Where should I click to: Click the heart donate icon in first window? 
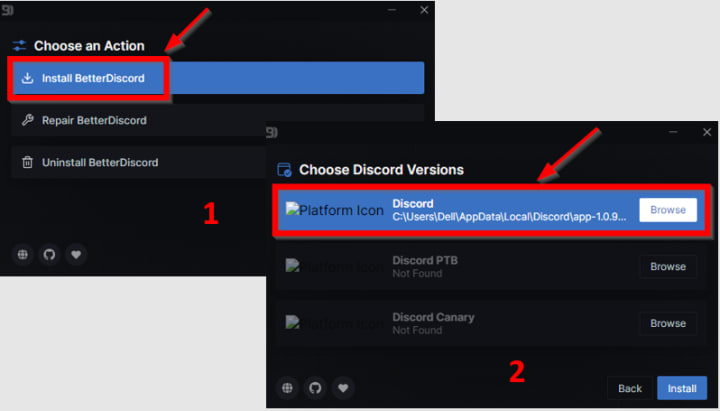76,254
